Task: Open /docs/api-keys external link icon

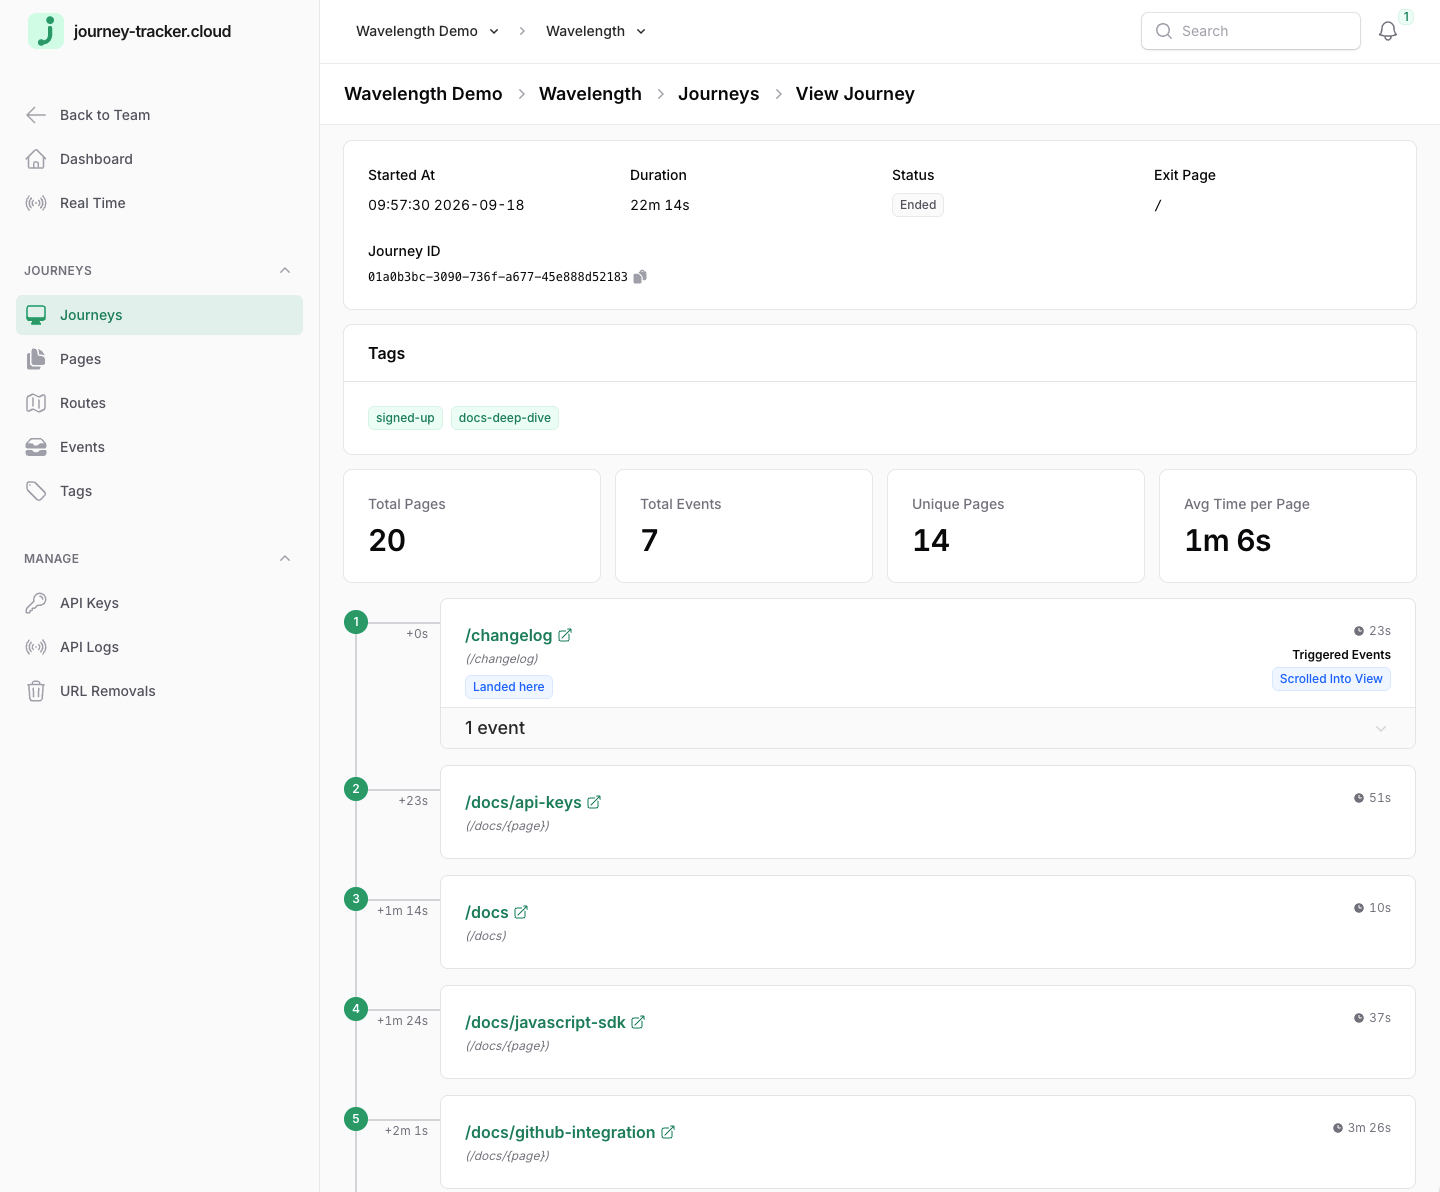Action: pos(594,802)
